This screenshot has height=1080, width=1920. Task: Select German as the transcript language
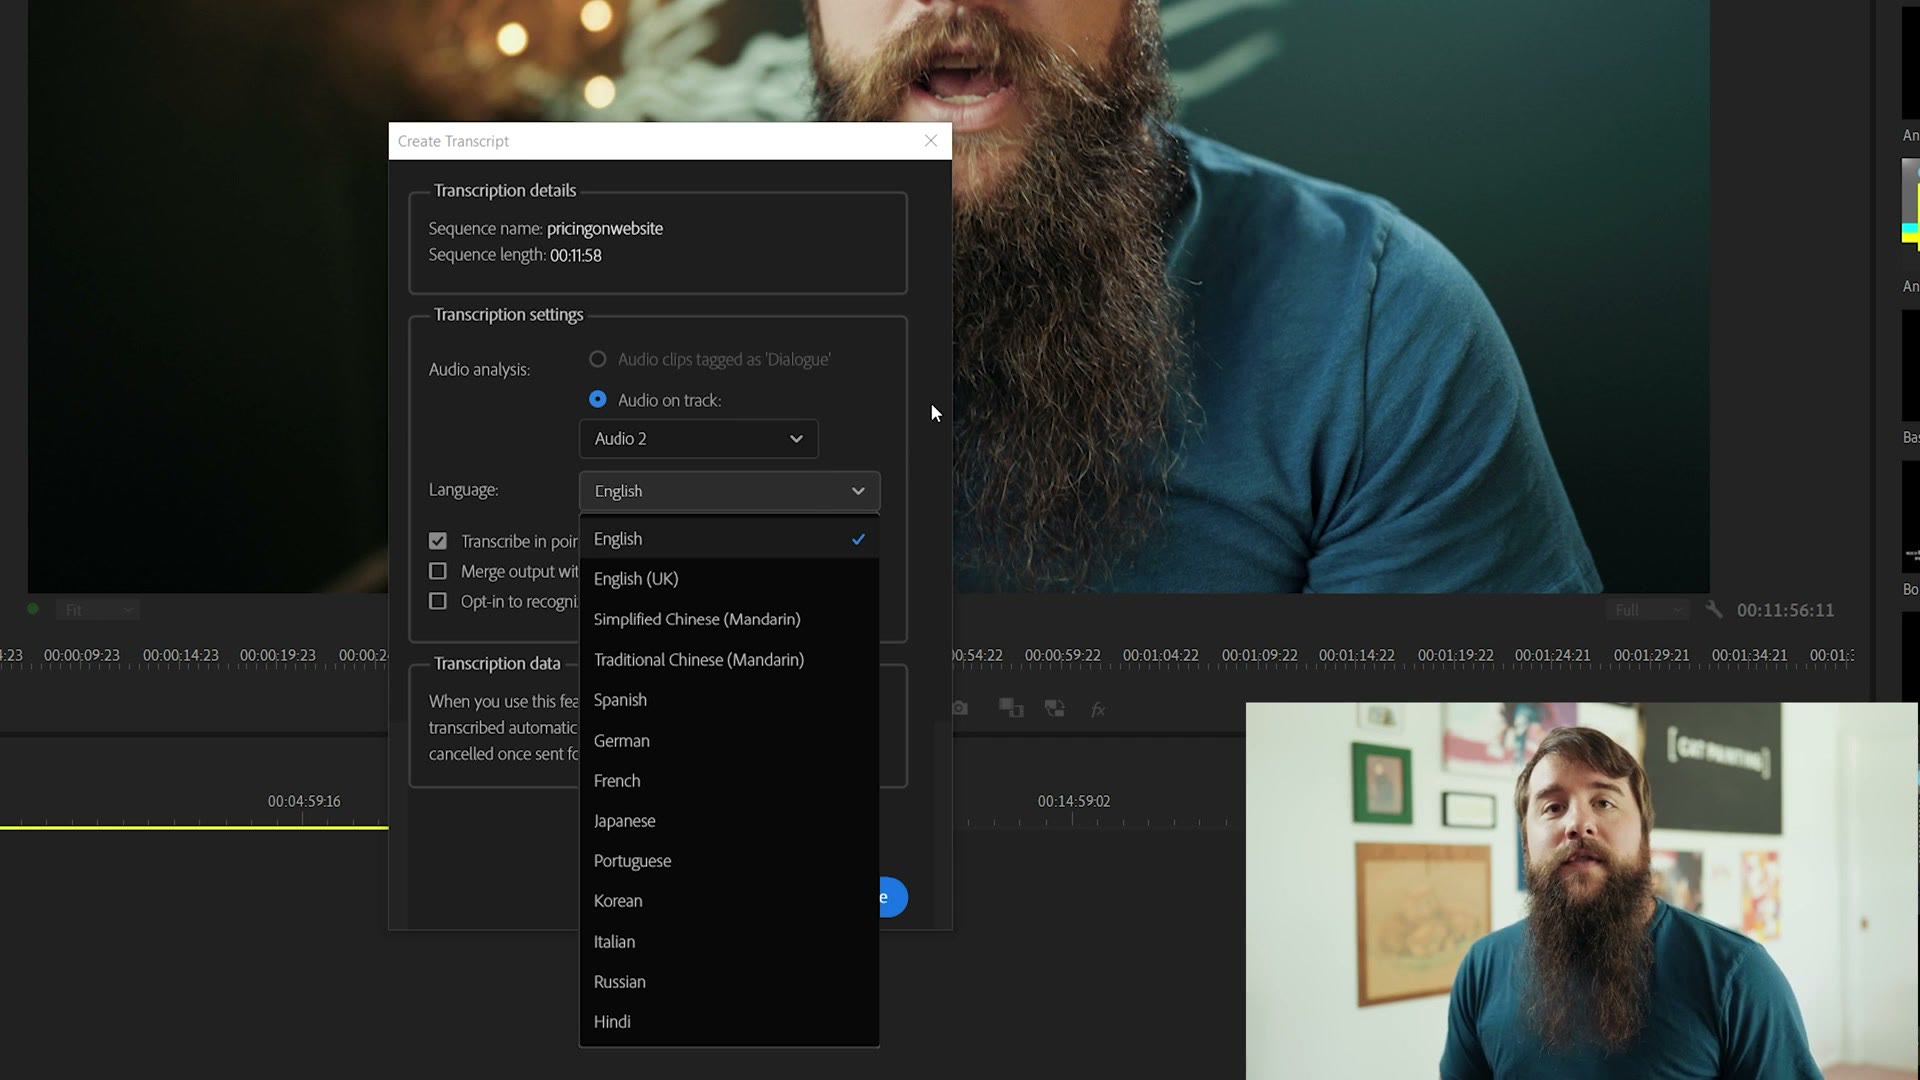[x=730, y=741]
